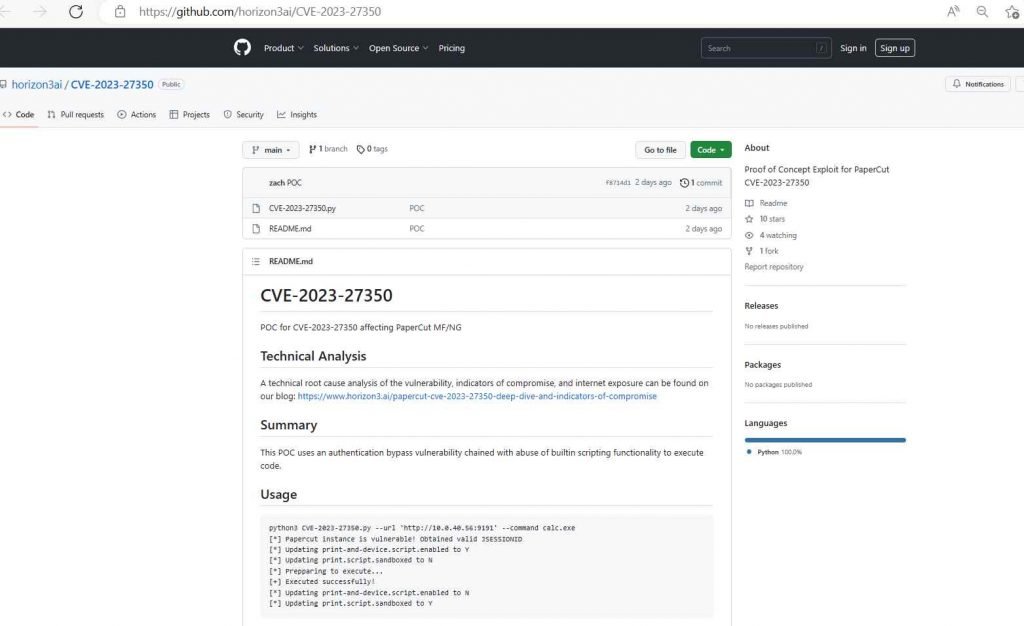The image size is (1024, 626).
Task: Add page to favorites via star icon
Action: point(1013,11)
